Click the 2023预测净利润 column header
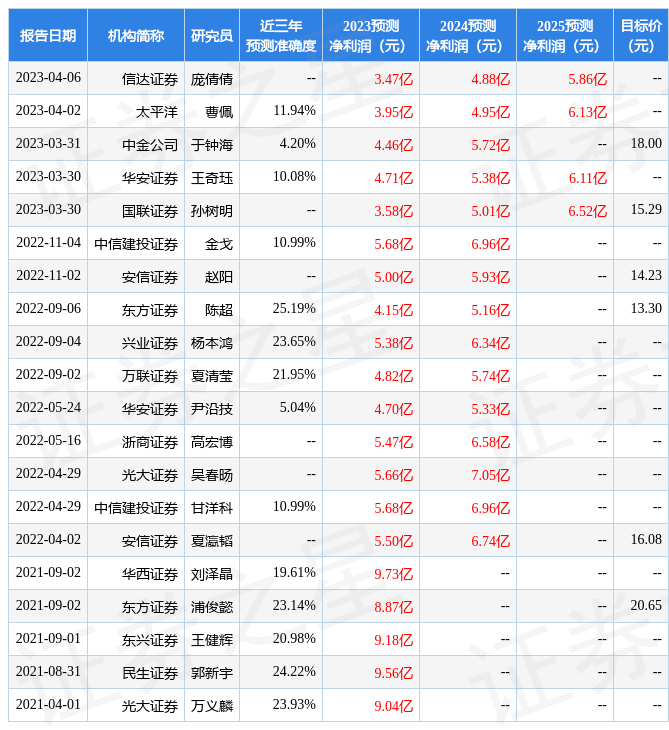Image resolution: width=669 pixels, height=730 pixels. click(x=370, y=35)
